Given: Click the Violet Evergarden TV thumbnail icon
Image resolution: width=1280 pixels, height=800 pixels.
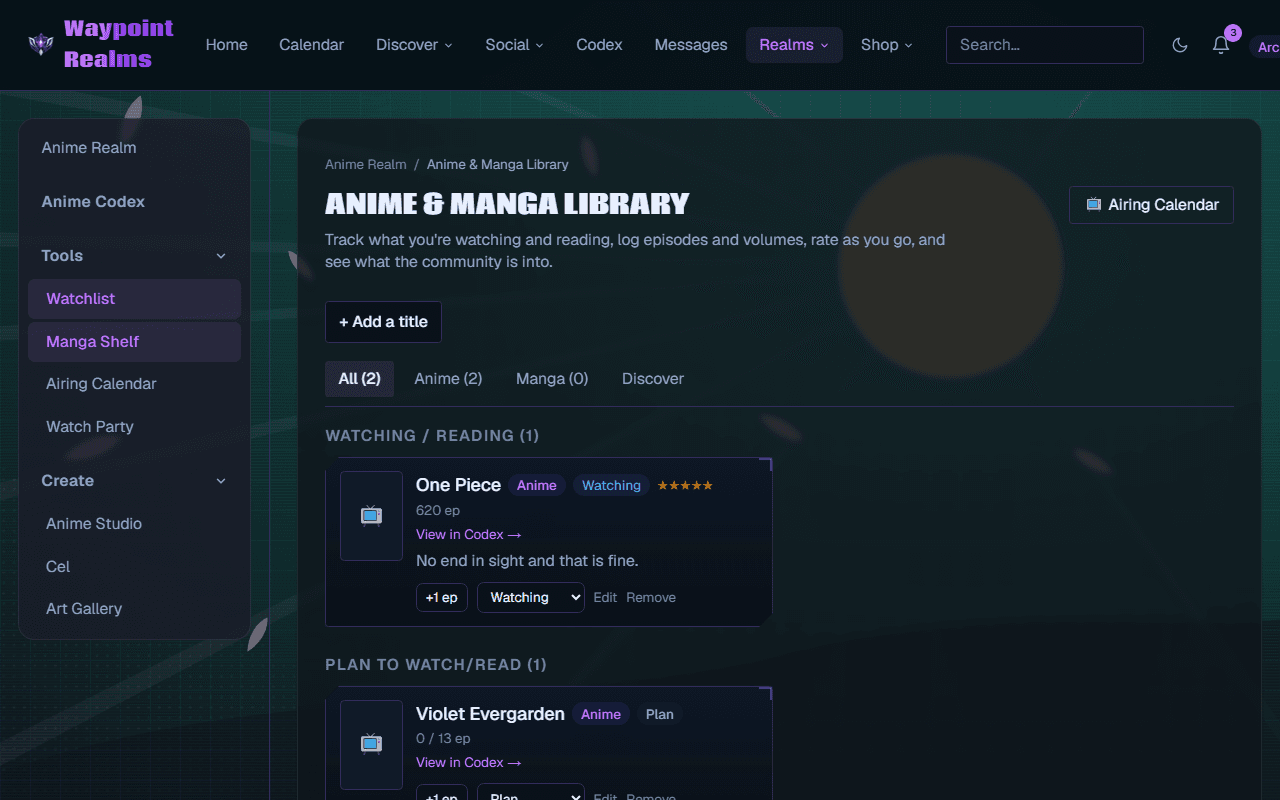Looking at the screenshot, I should pyautogui.click(x=371, y=744).
